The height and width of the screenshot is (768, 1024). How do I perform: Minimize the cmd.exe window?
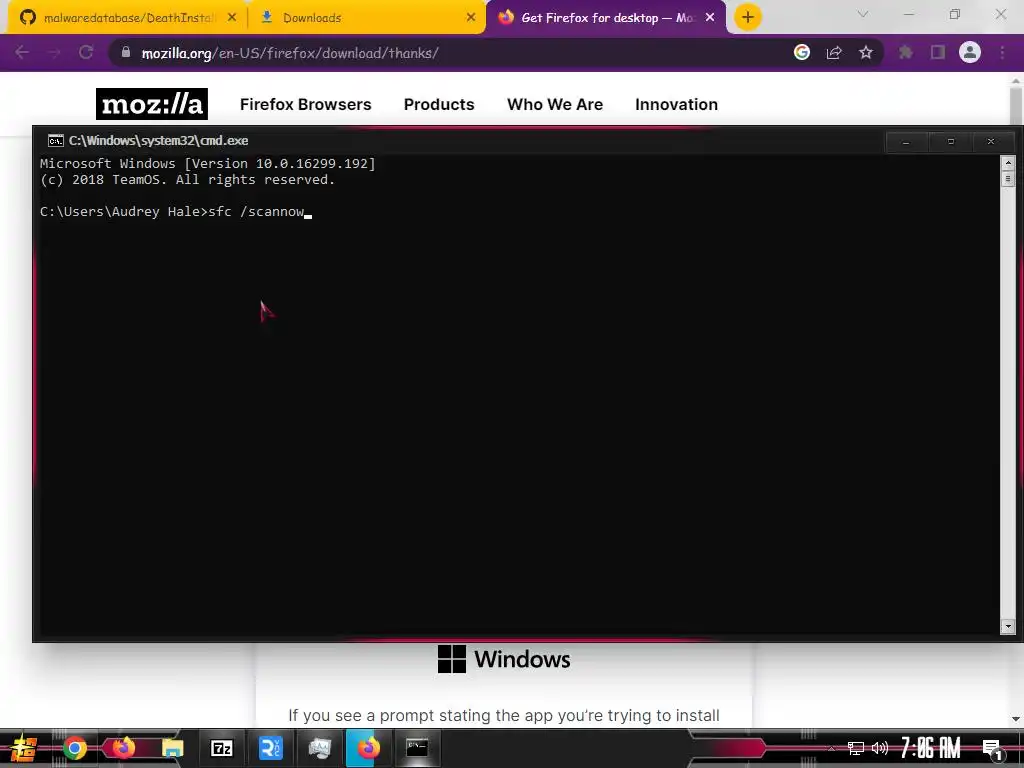(906, 142)
